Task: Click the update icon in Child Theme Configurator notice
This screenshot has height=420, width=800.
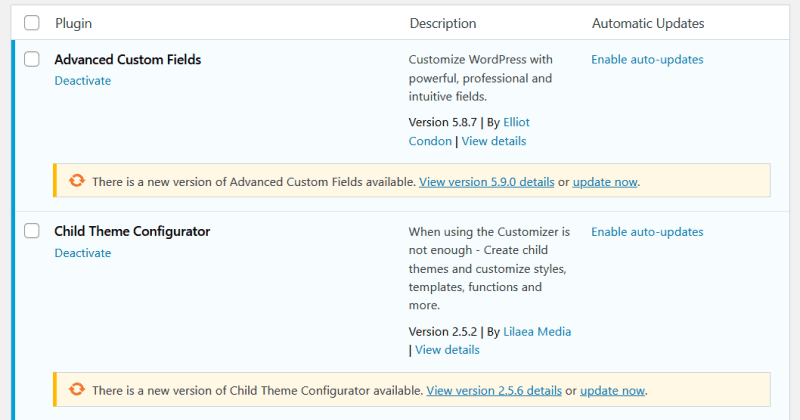Action: 77,389
